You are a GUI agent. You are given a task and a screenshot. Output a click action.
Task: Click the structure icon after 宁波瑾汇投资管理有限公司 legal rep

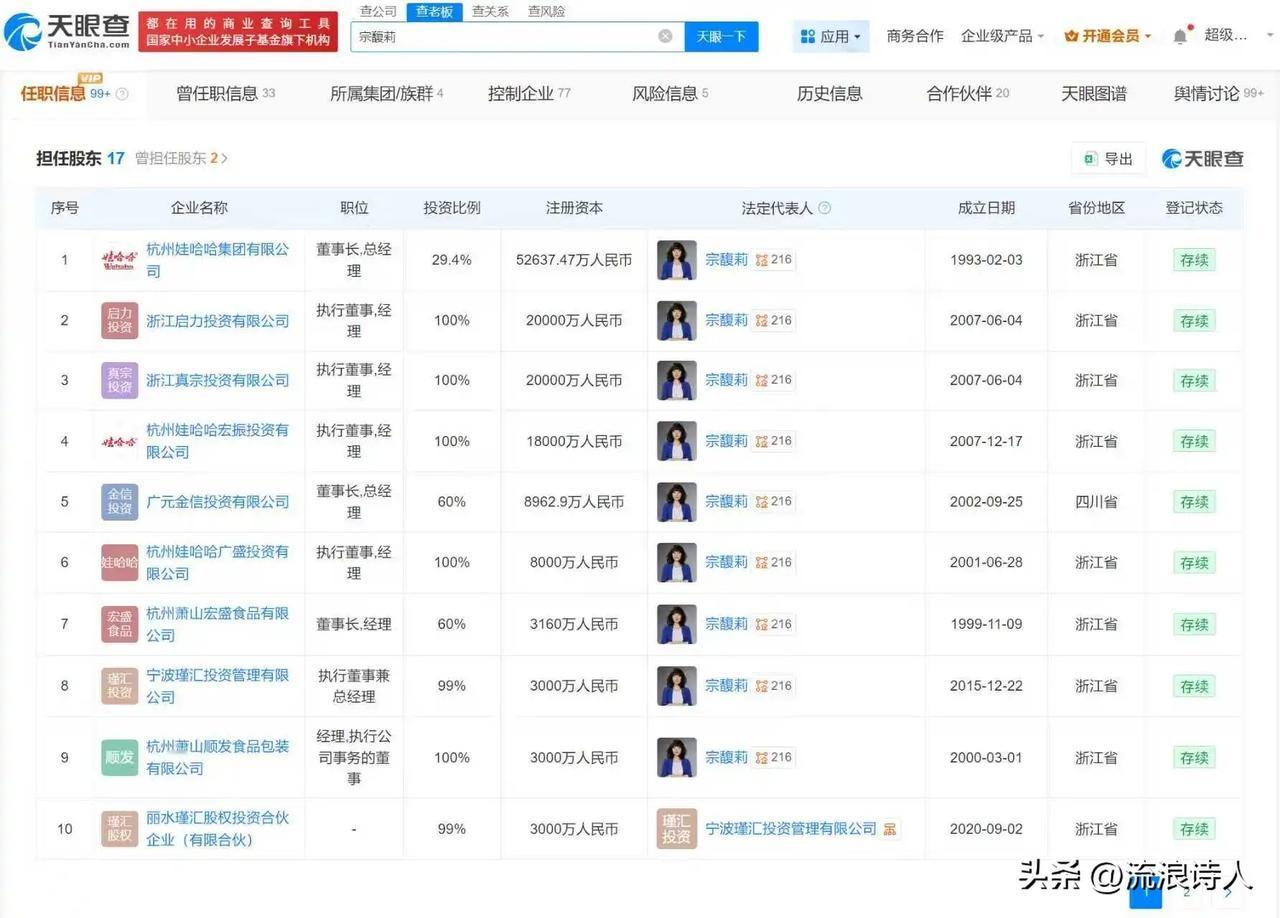(889, 829)
